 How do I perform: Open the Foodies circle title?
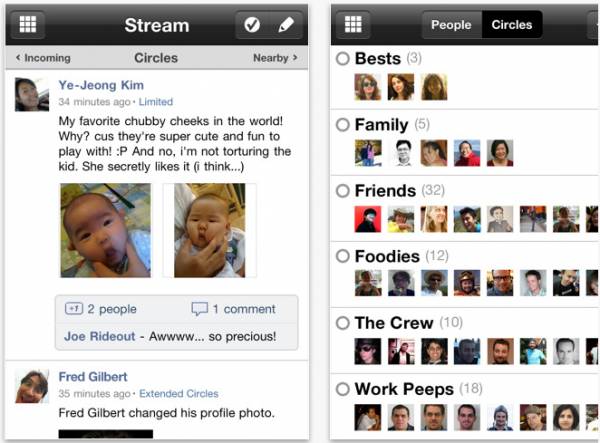[387, 256]
